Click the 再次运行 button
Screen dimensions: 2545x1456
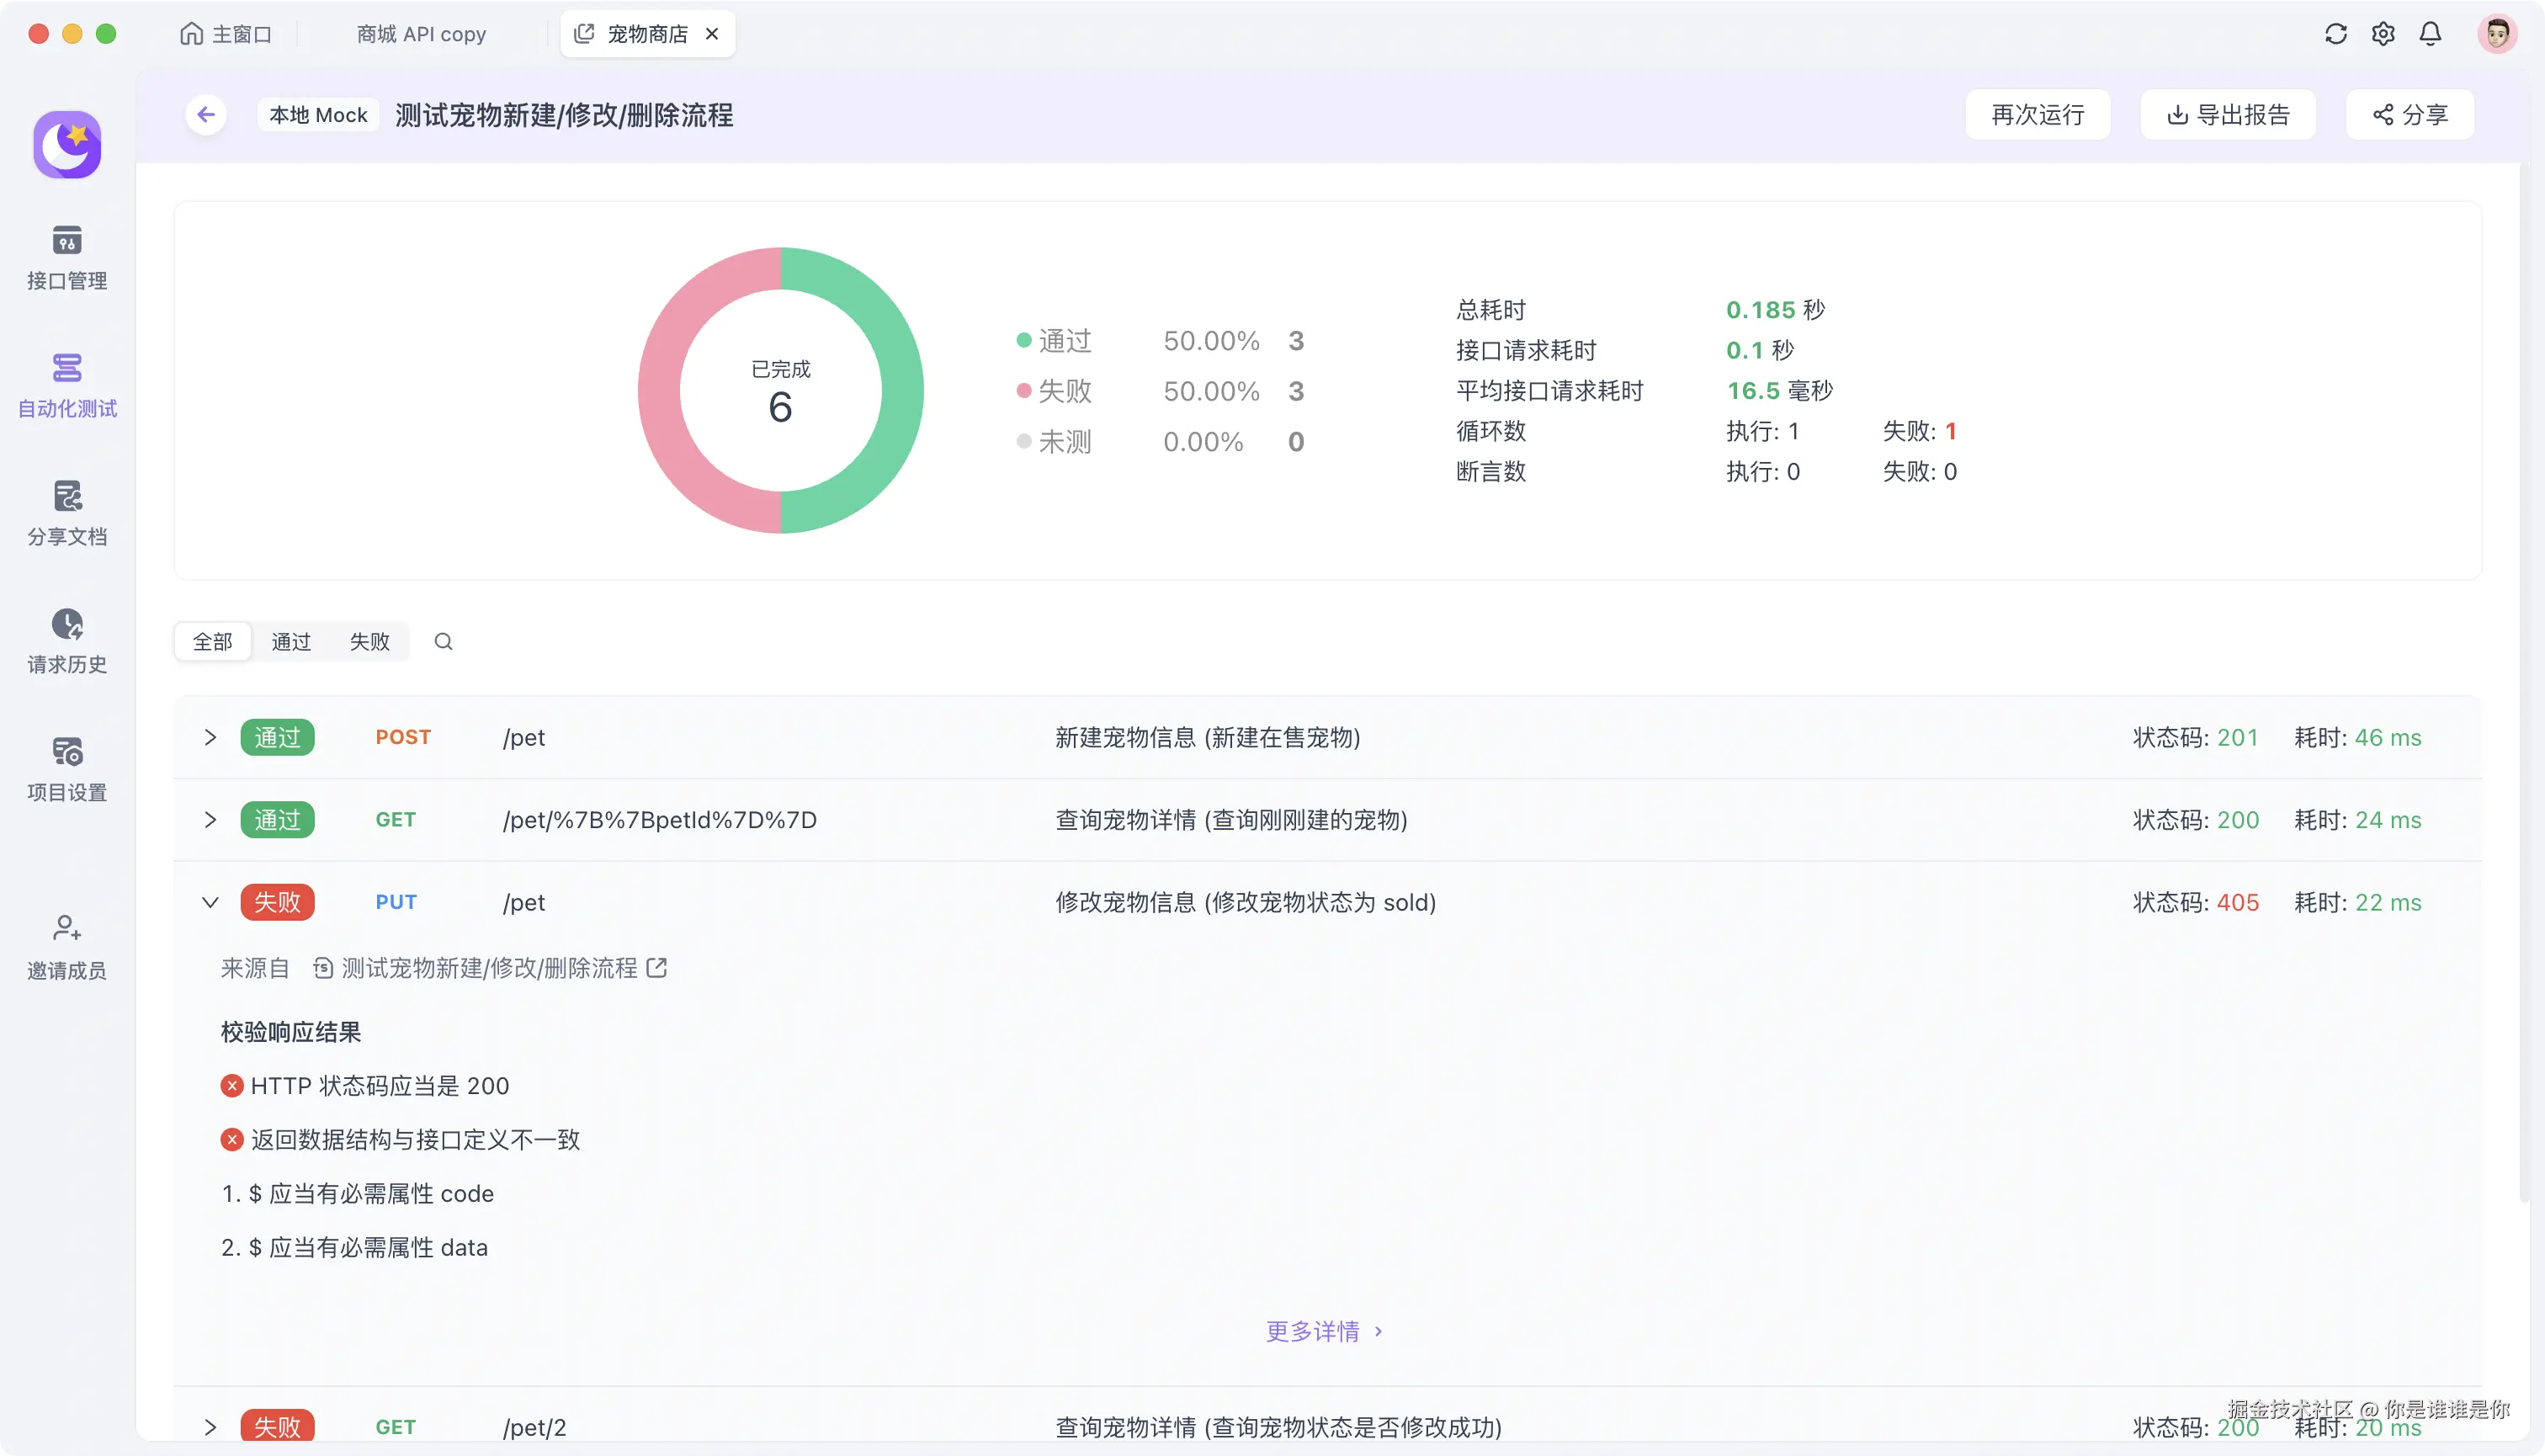pyautogui.click(x=2037, y=115)
